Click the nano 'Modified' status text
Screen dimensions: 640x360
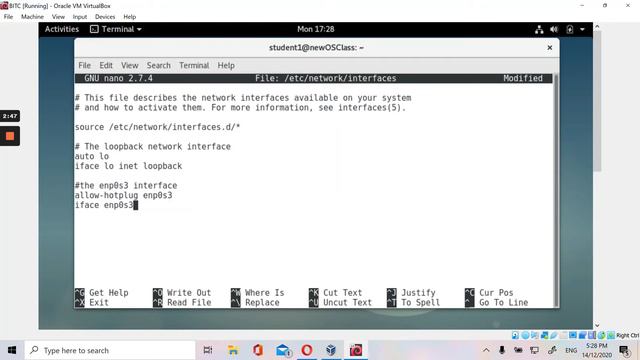click(523, 78)
